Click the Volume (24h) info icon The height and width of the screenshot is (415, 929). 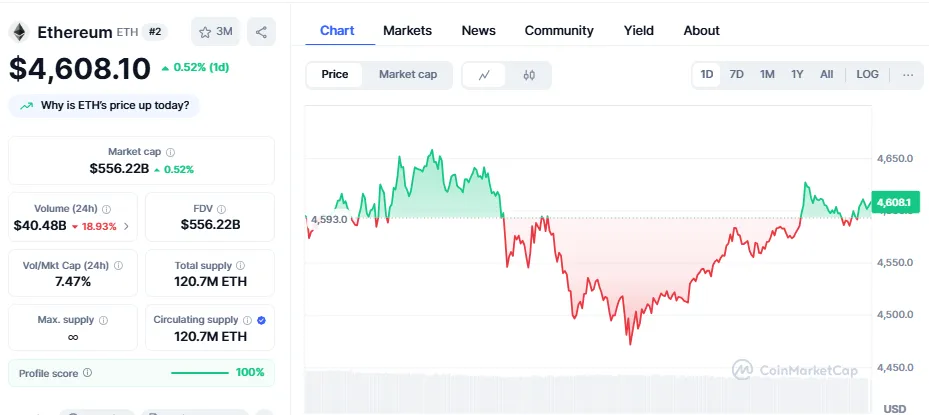coord(107,209)
